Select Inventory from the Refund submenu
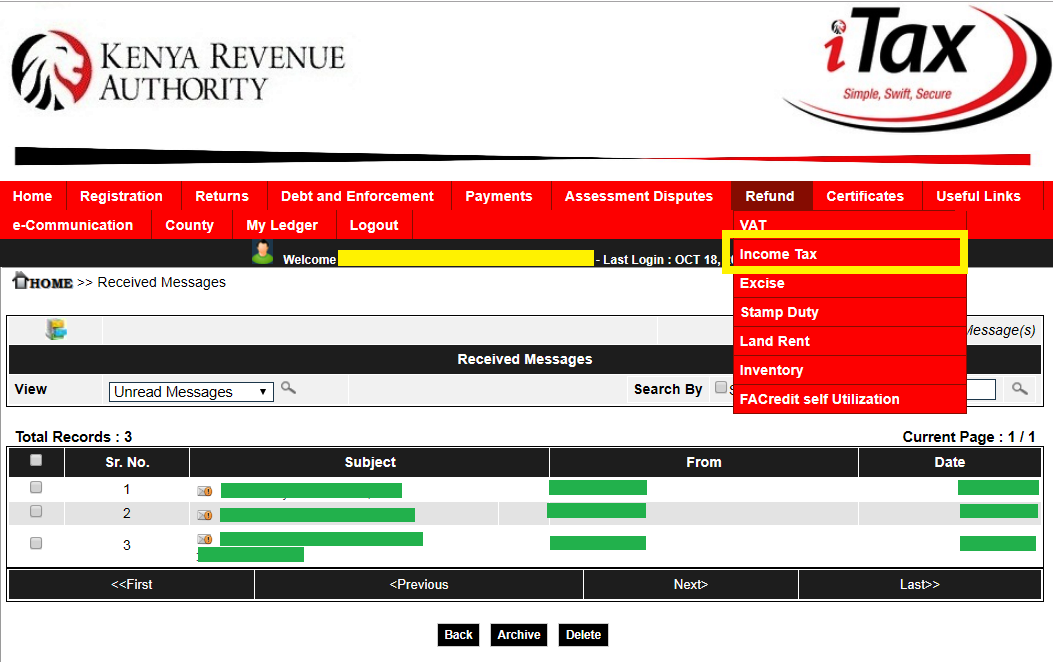This screenshot has width=1053, height=662. pyautogui.click(x=850, y=370)
